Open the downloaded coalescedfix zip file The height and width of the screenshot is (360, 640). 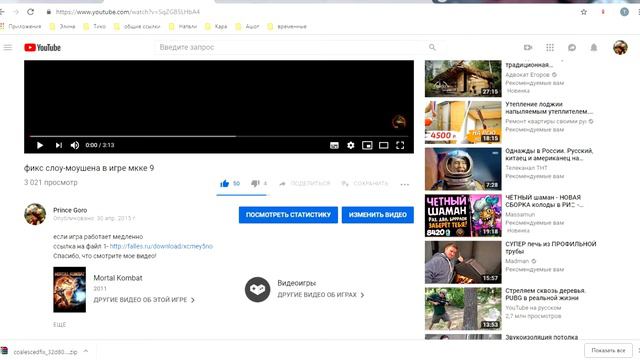(40, 351)
